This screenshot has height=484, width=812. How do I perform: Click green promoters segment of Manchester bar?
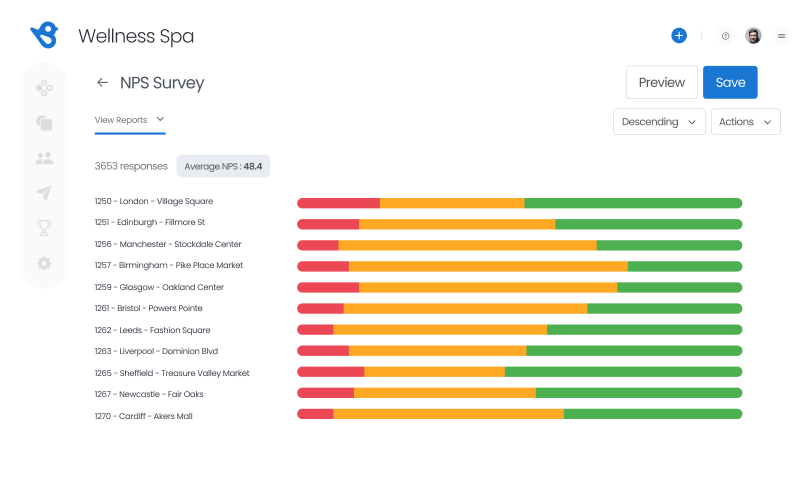[670, 245]
